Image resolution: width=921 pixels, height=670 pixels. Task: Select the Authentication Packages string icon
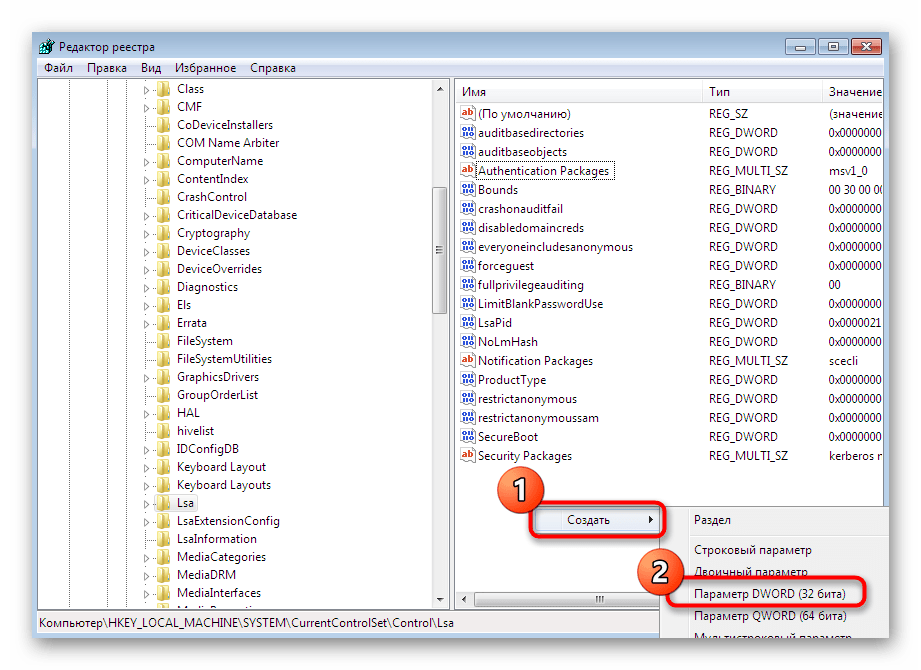click(467, 171)
